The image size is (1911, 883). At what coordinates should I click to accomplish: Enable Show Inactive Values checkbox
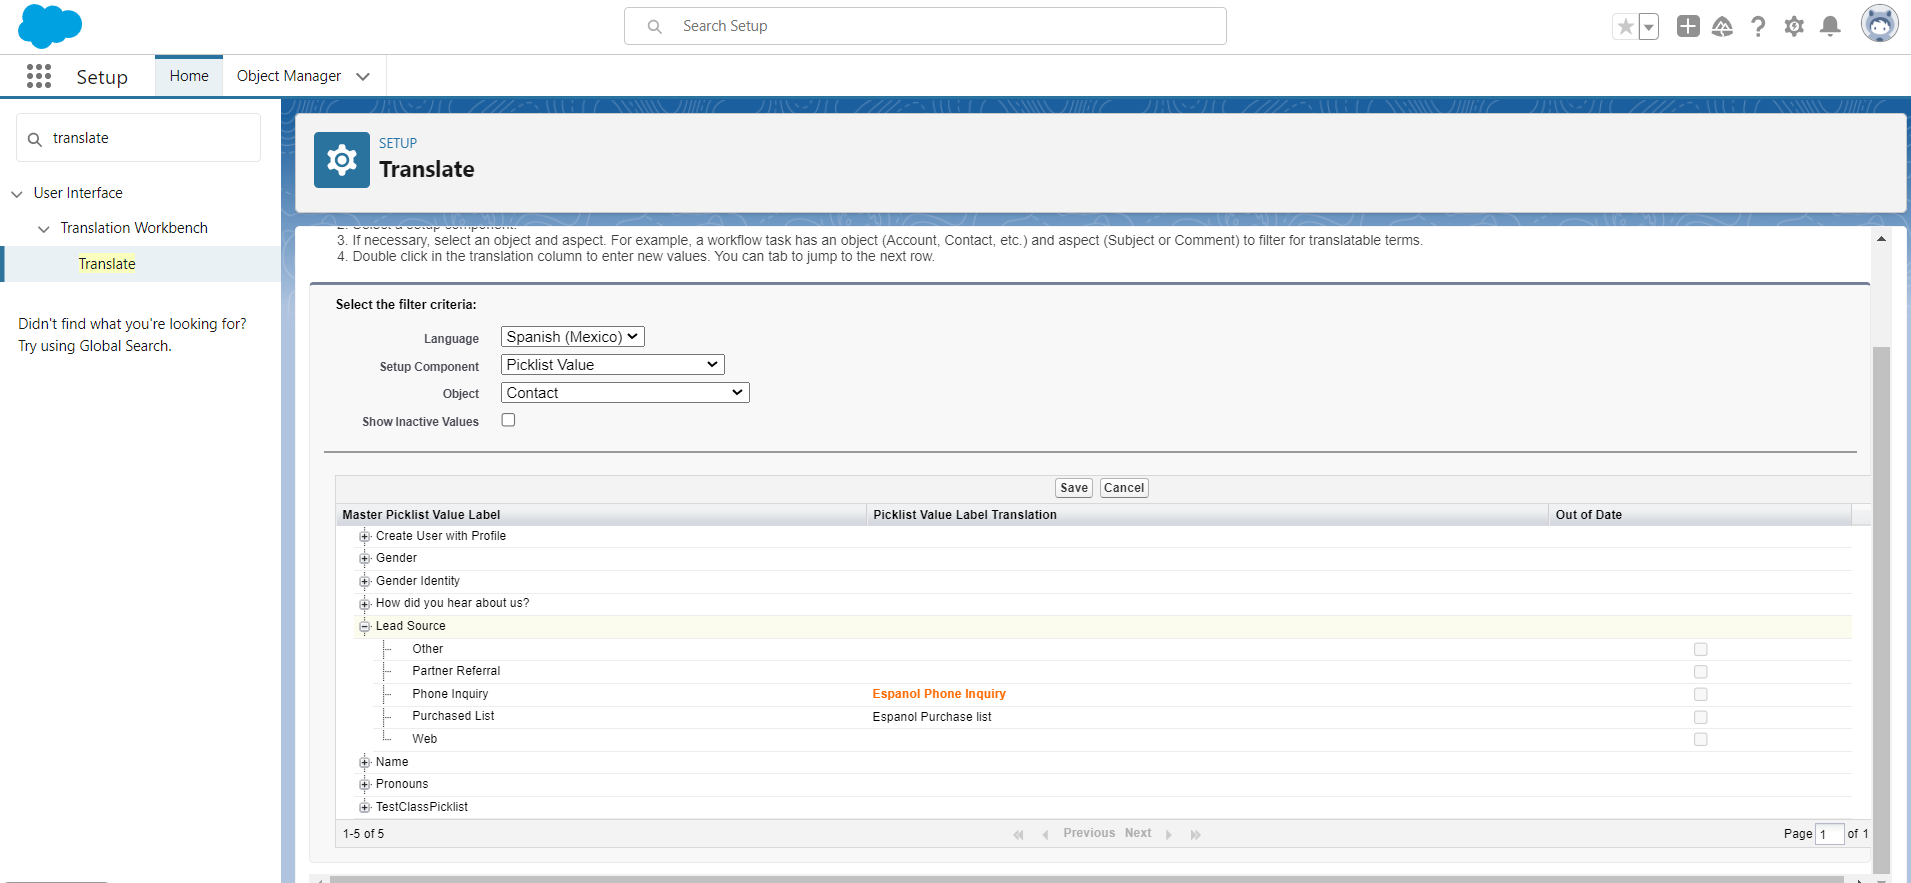pyautogui.click(x=508, y=420)
